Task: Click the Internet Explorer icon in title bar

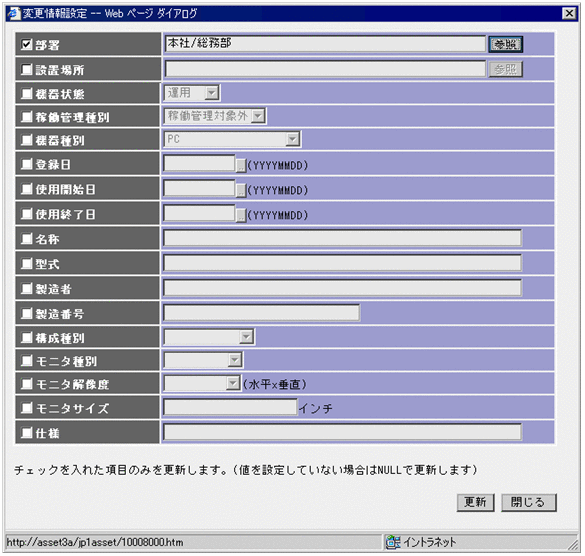Action: pos(14,13)
